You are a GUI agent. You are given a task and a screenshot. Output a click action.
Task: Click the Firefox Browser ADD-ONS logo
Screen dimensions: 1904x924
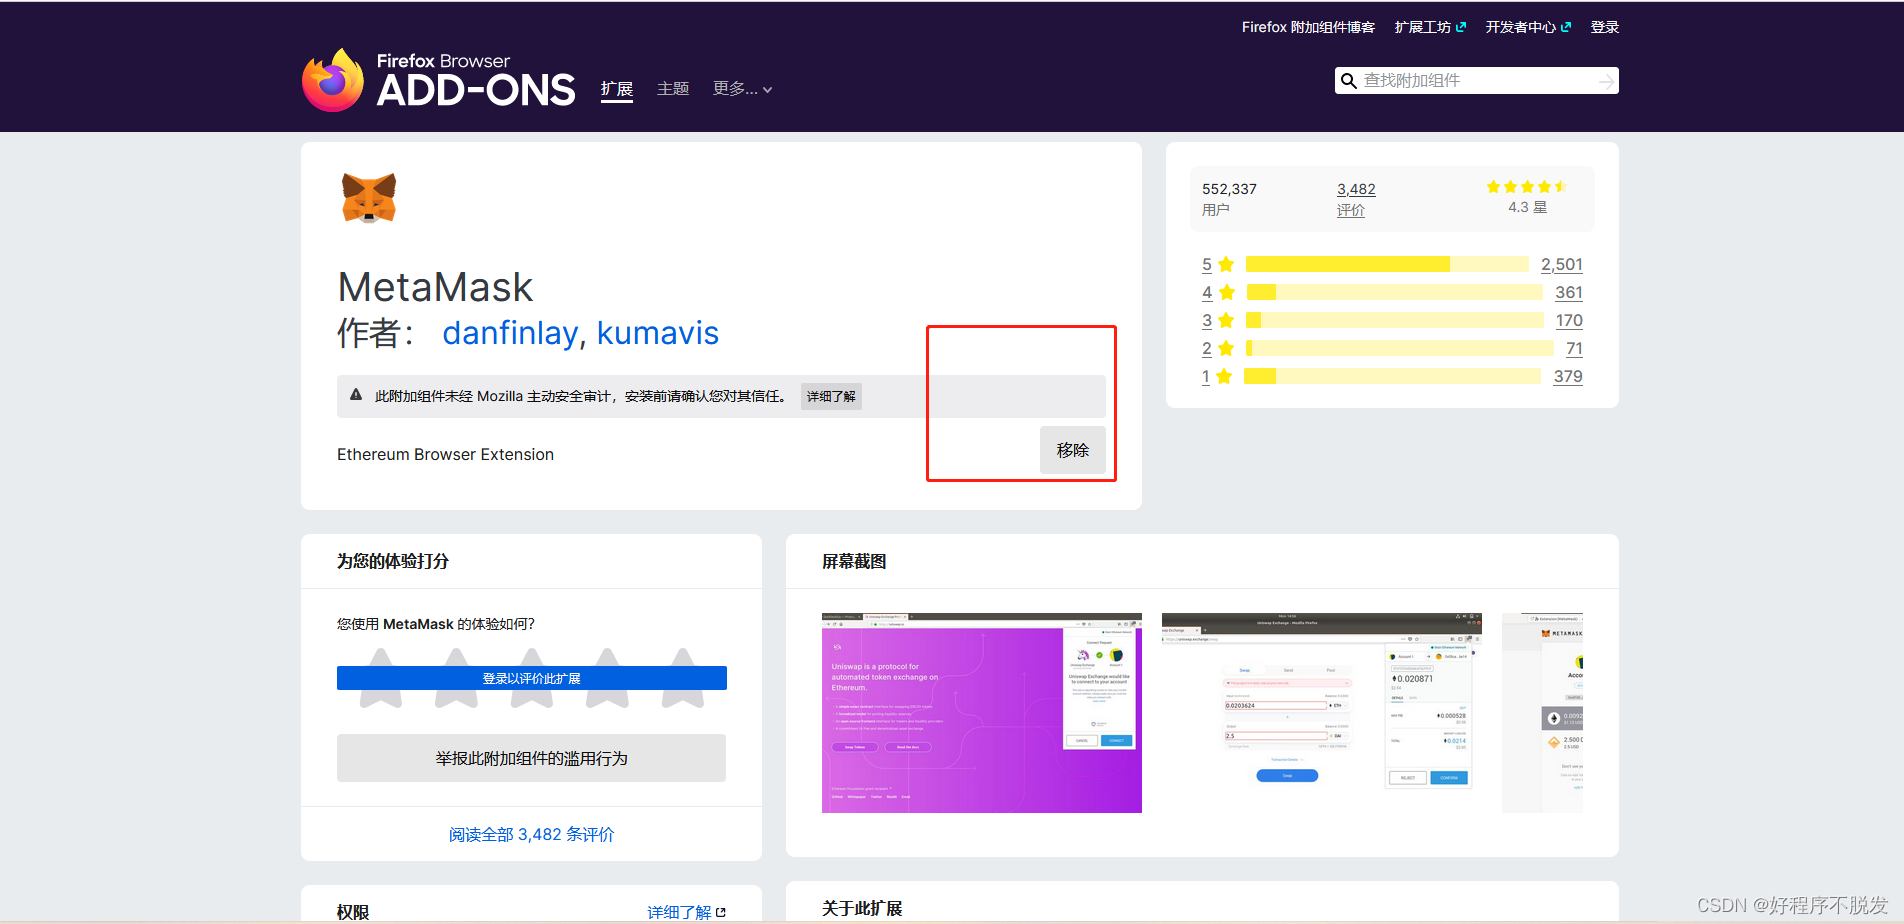coord(438,80)
